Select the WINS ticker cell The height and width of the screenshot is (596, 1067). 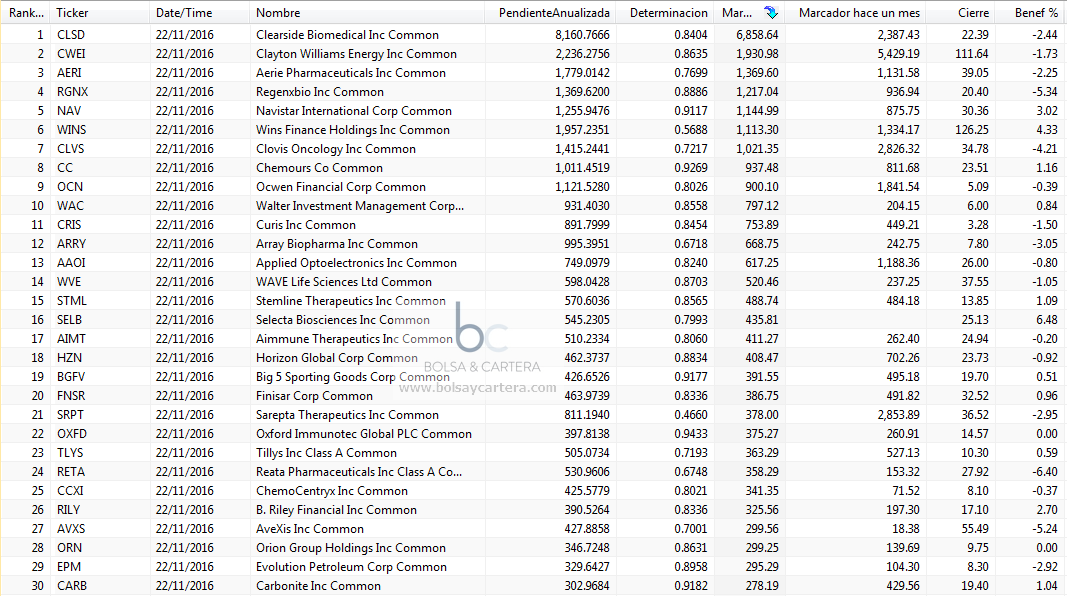pos(71,130)
